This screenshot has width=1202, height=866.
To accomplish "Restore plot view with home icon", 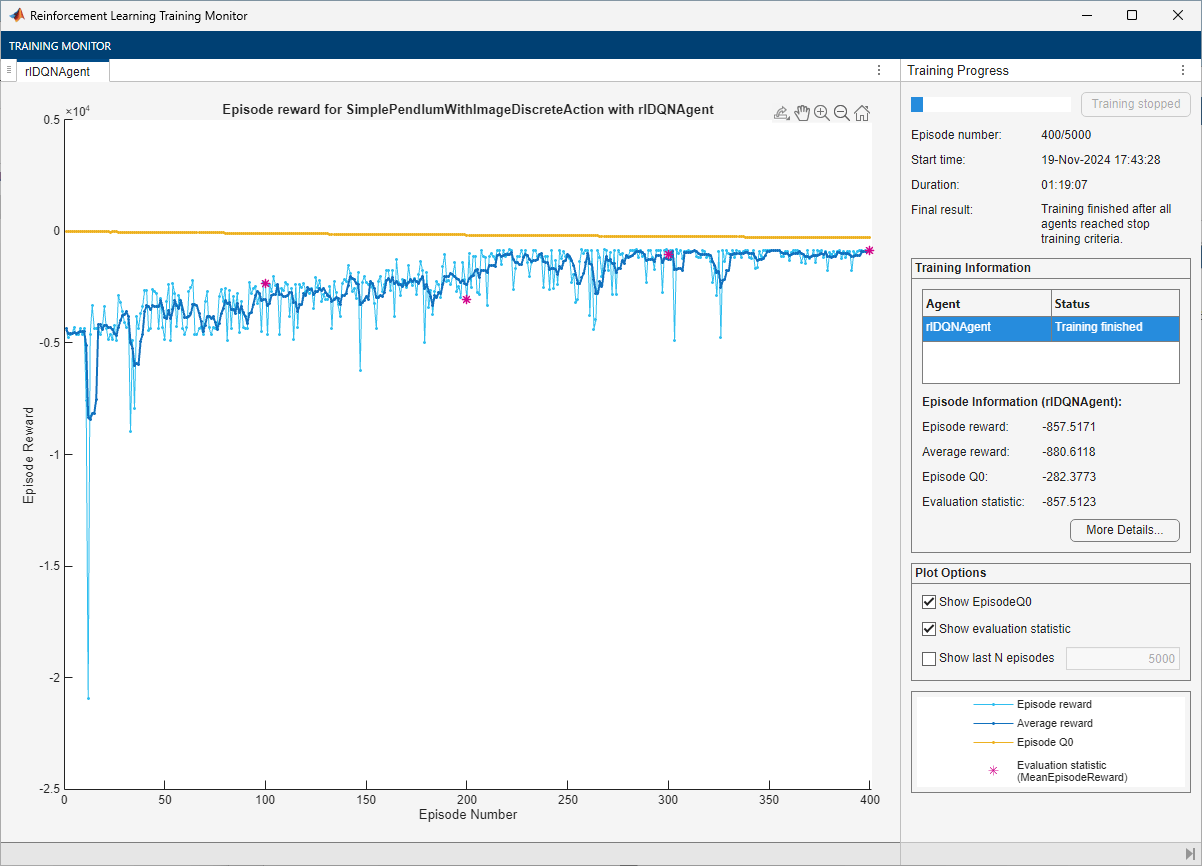I will 862,113.
